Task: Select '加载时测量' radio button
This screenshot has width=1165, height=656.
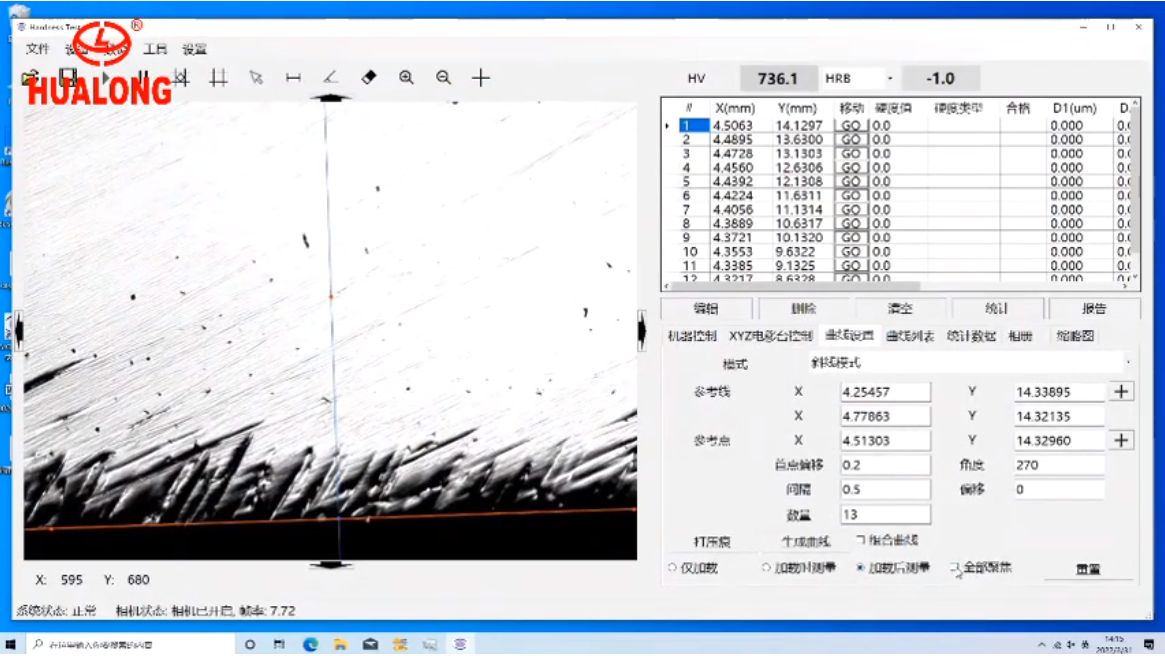Action: (766, 568)
